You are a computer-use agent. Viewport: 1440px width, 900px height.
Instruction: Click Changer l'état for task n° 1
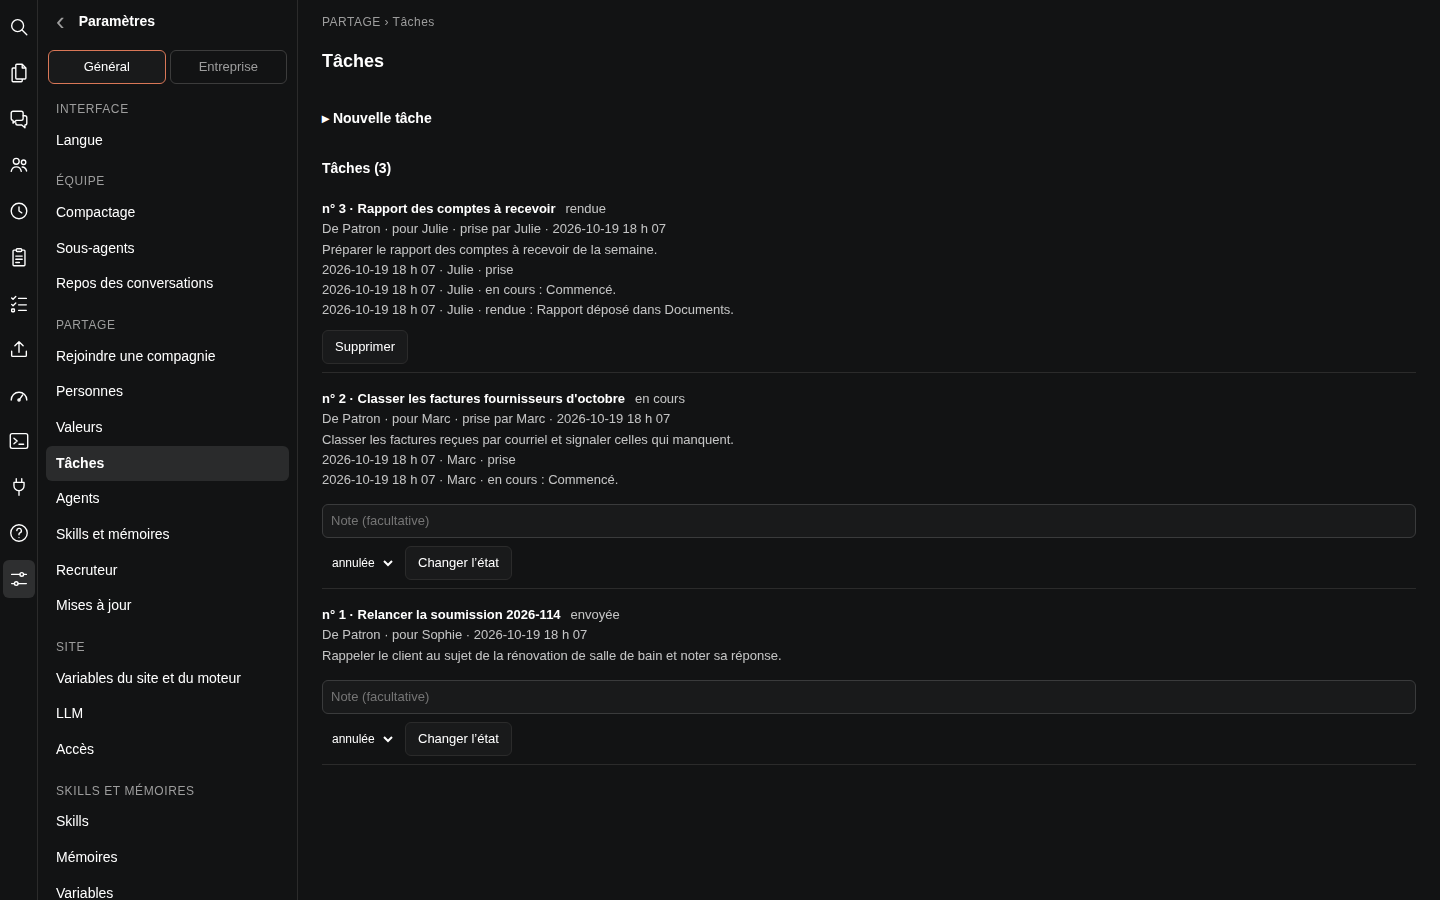458,739
